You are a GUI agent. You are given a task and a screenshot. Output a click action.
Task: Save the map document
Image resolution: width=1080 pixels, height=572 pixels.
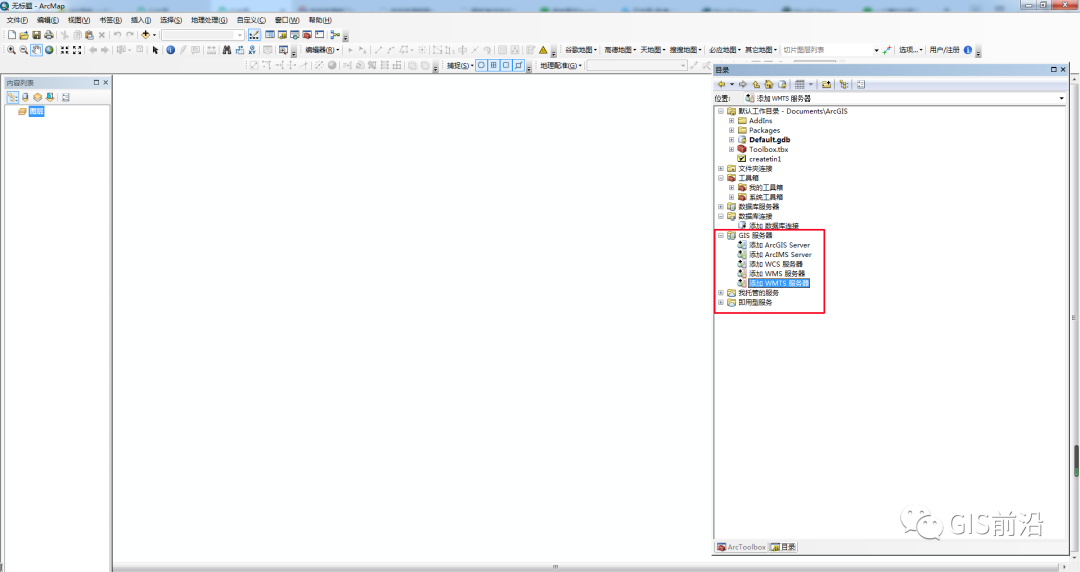37,35
